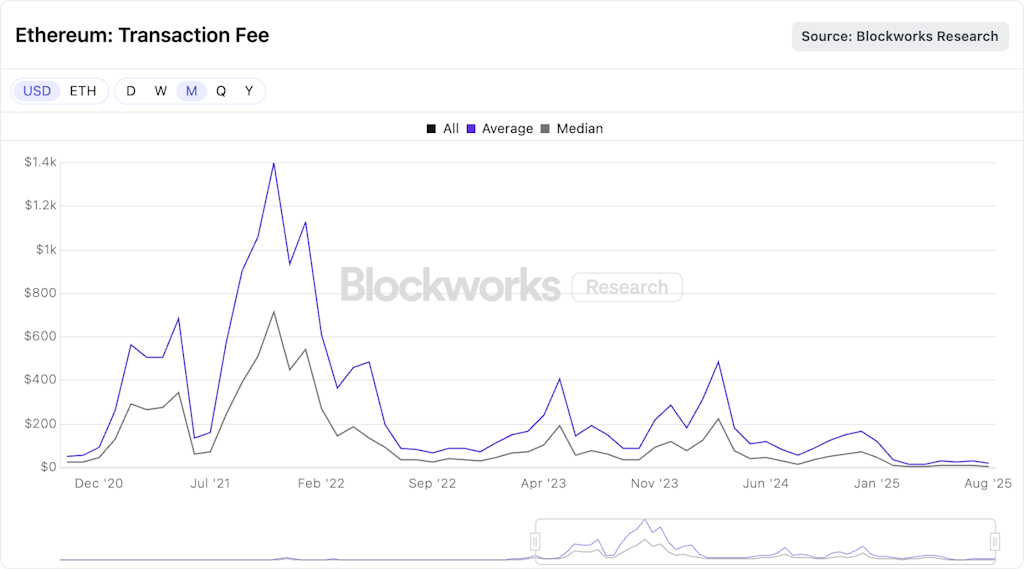Toggle the Average series legend entry

(500, 129)
